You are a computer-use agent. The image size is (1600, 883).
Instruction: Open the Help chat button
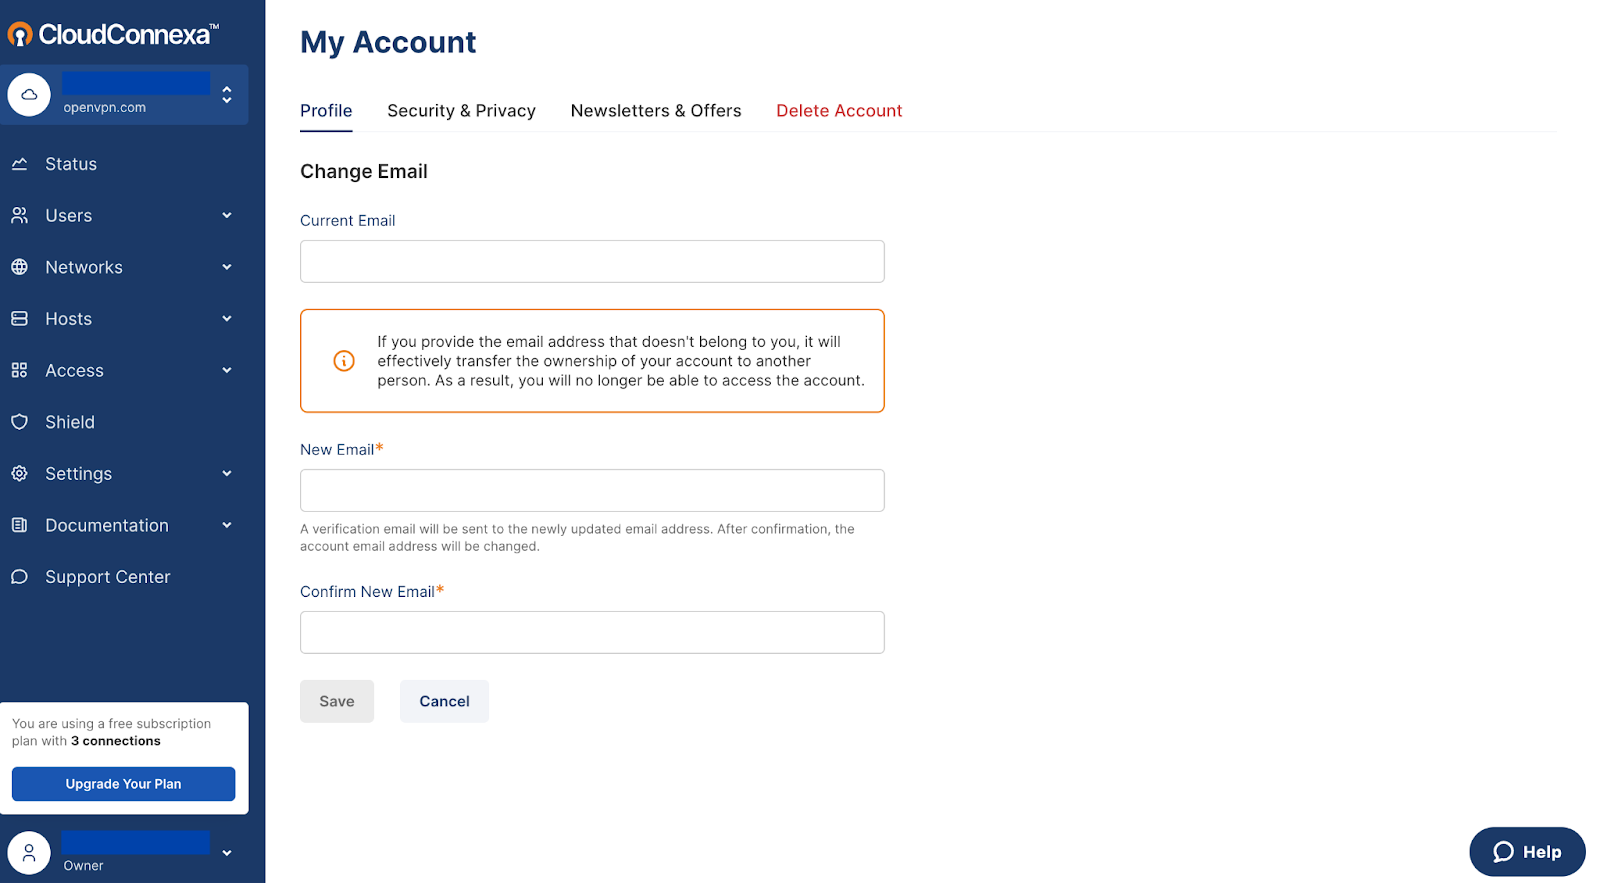pos(1527,852)
